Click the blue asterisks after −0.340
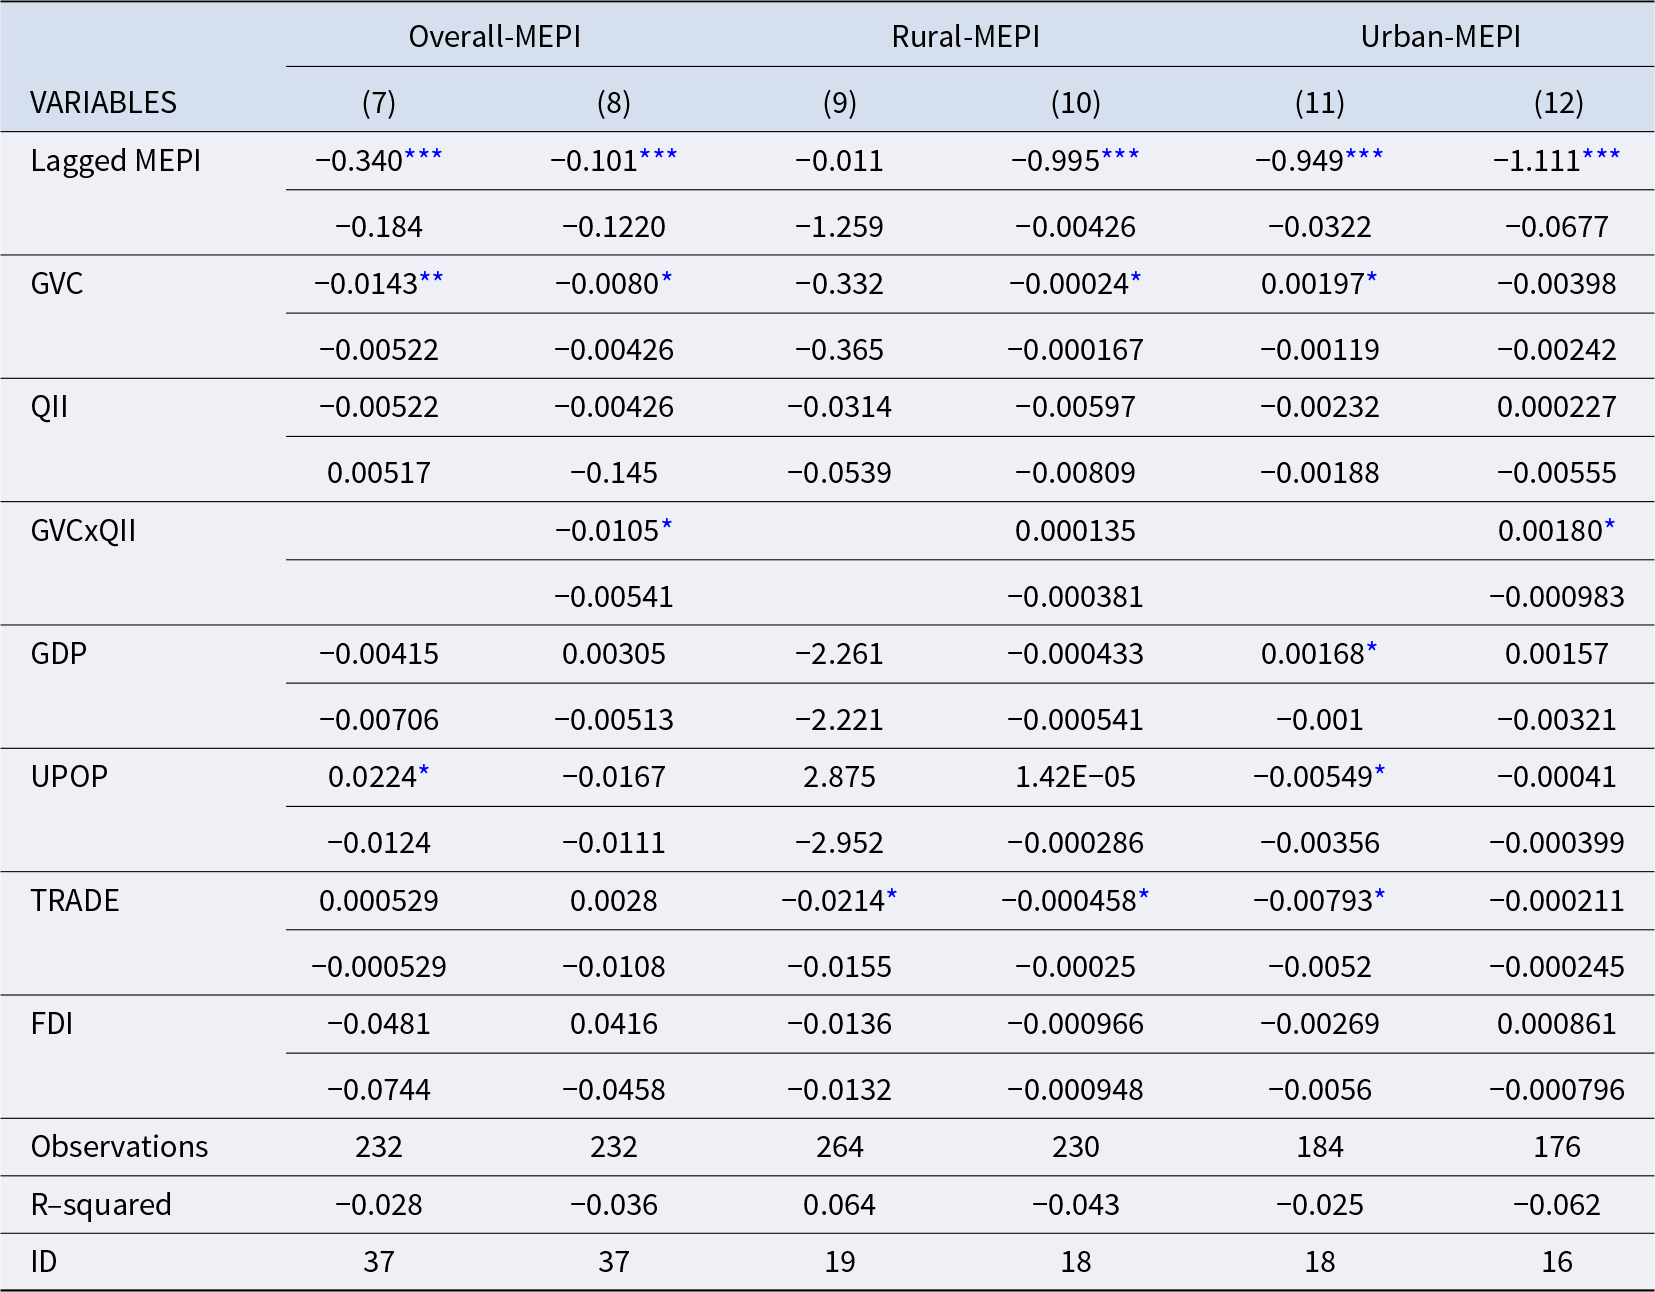The height and width of the screenshot is (1292, 1655). pos(423,156)
